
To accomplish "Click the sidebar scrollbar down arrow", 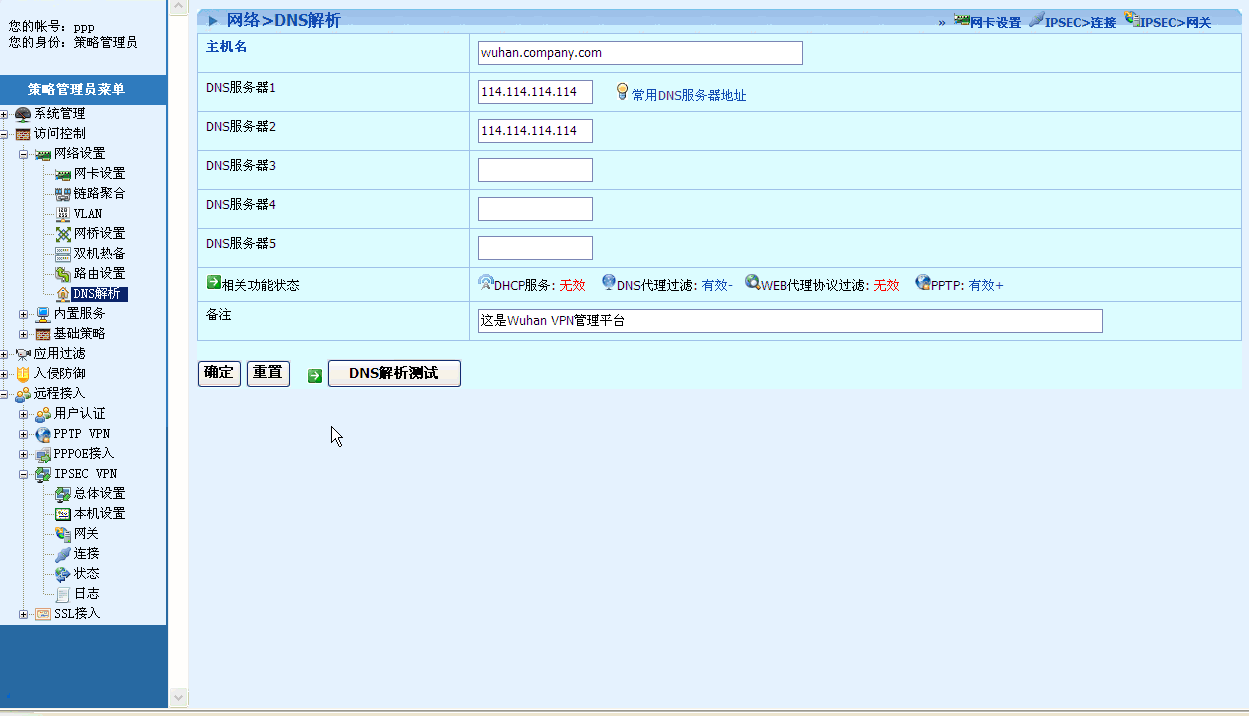I will pyautogui.click(x=178, y=696).
